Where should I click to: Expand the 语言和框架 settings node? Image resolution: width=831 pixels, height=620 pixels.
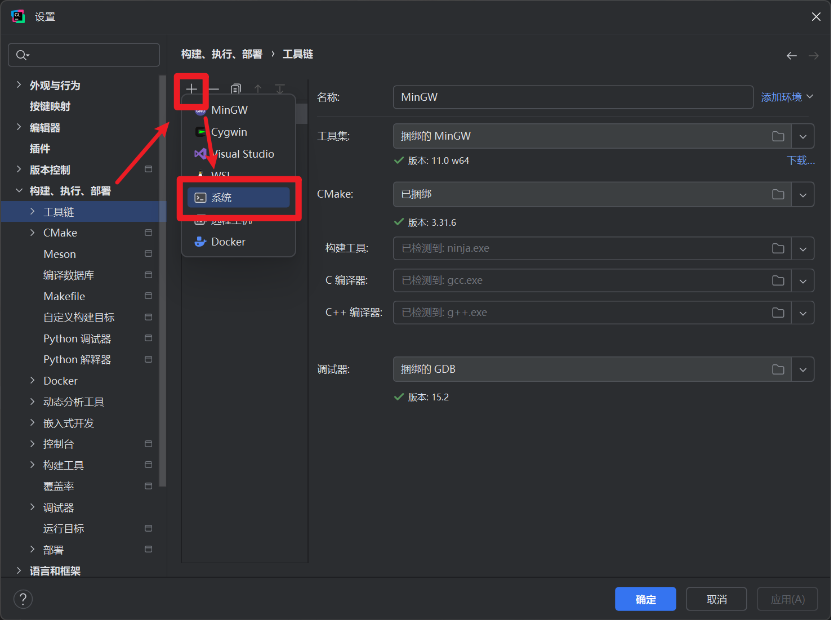[19, 571]
